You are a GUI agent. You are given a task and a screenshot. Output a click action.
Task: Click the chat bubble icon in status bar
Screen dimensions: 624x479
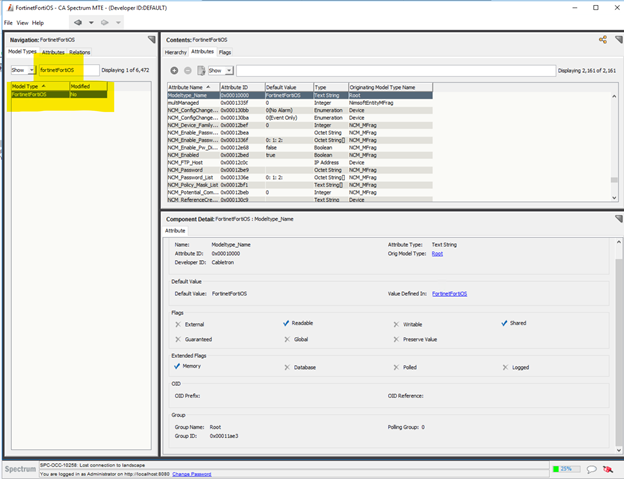tap(592, 468)
